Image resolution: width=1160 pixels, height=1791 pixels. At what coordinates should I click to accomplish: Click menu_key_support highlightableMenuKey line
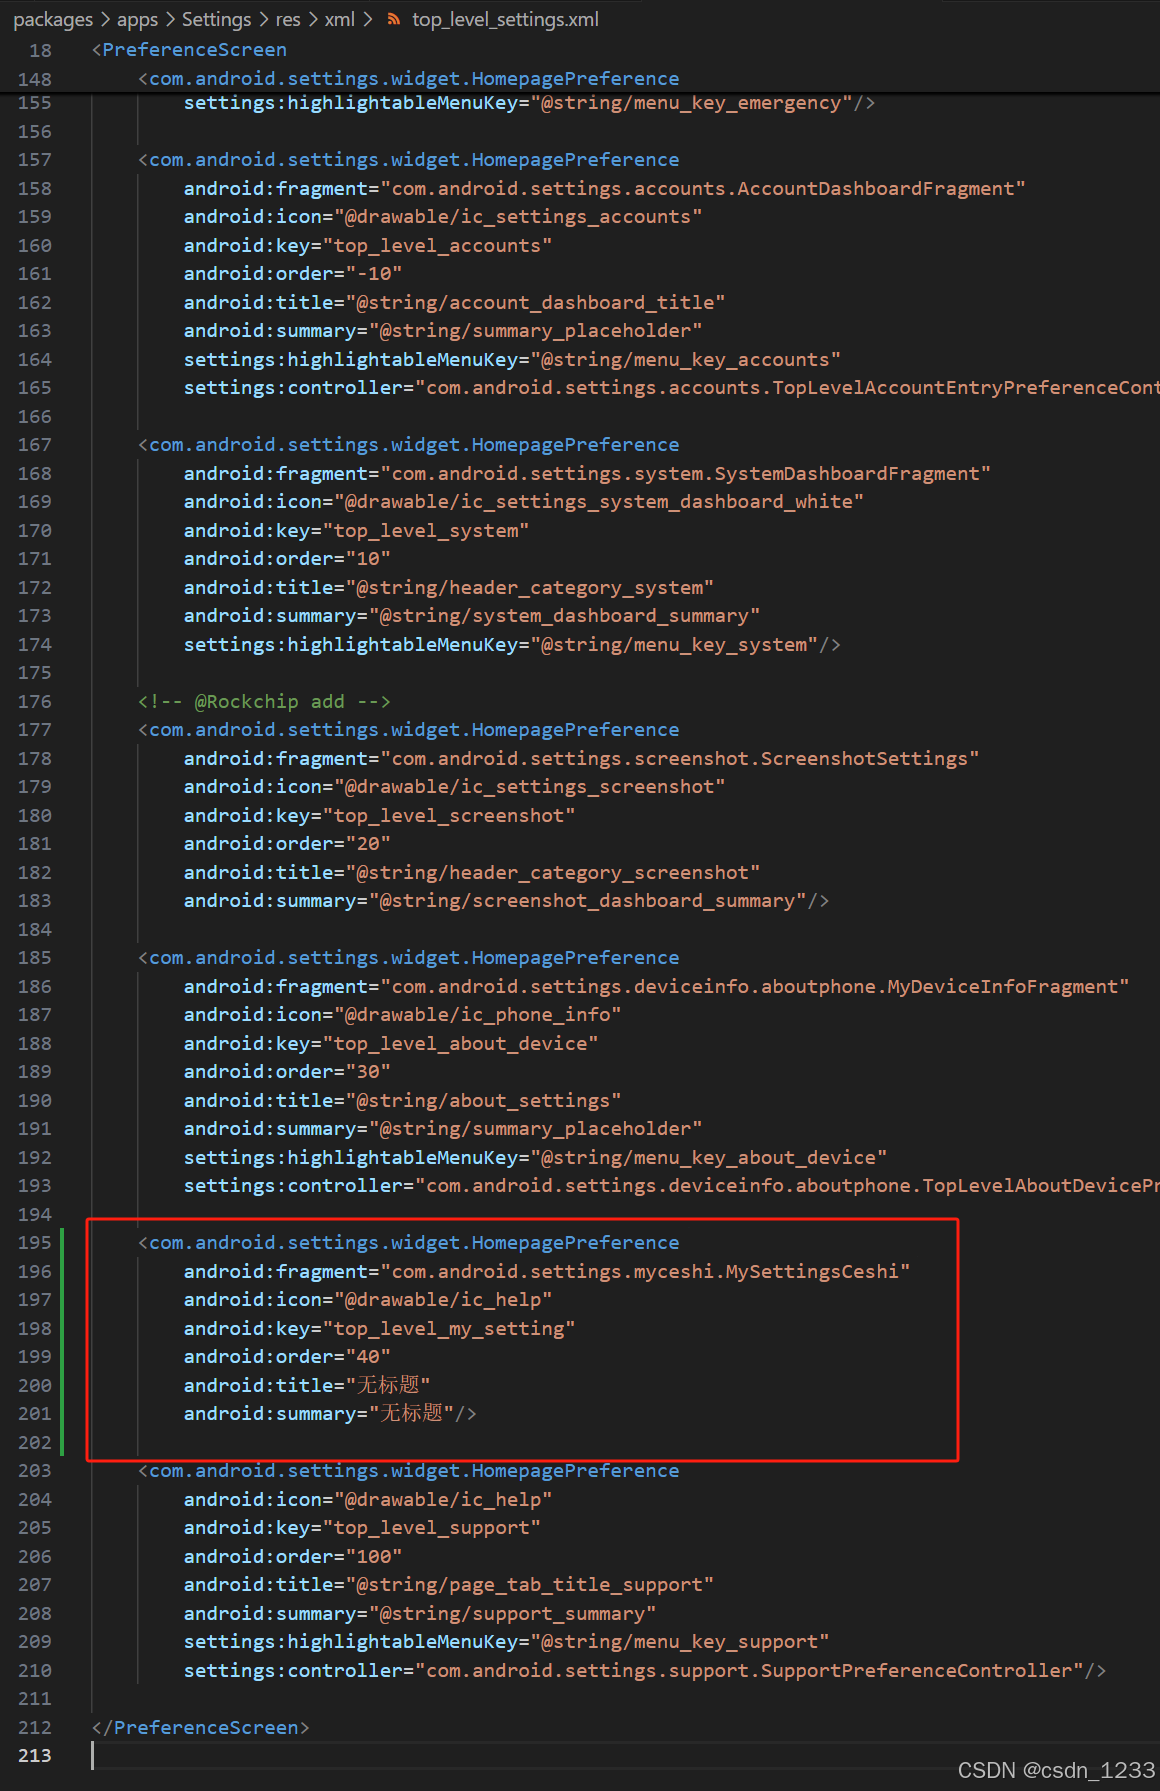click(x=506, y=1642)
